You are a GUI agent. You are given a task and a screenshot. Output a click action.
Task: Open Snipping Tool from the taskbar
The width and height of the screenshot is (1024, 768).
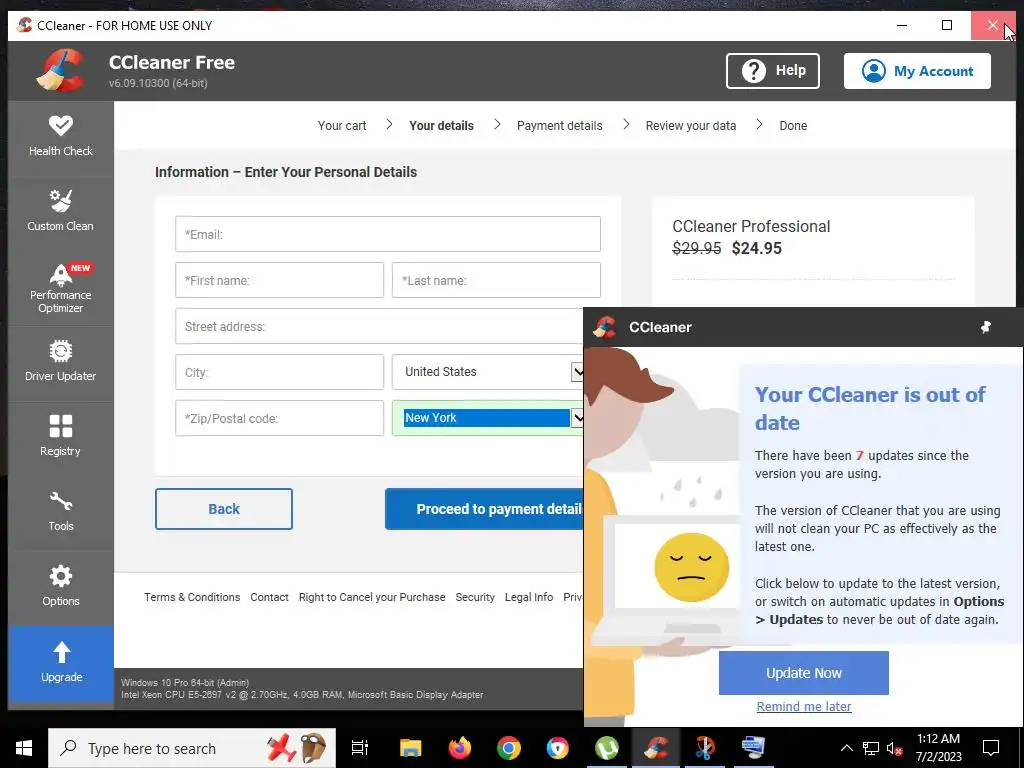coord(705,748)
